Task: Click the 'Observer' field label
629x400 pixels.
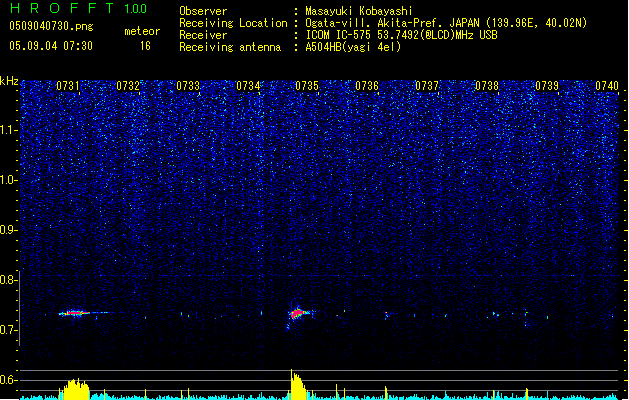Action: (x=203, y=11)
